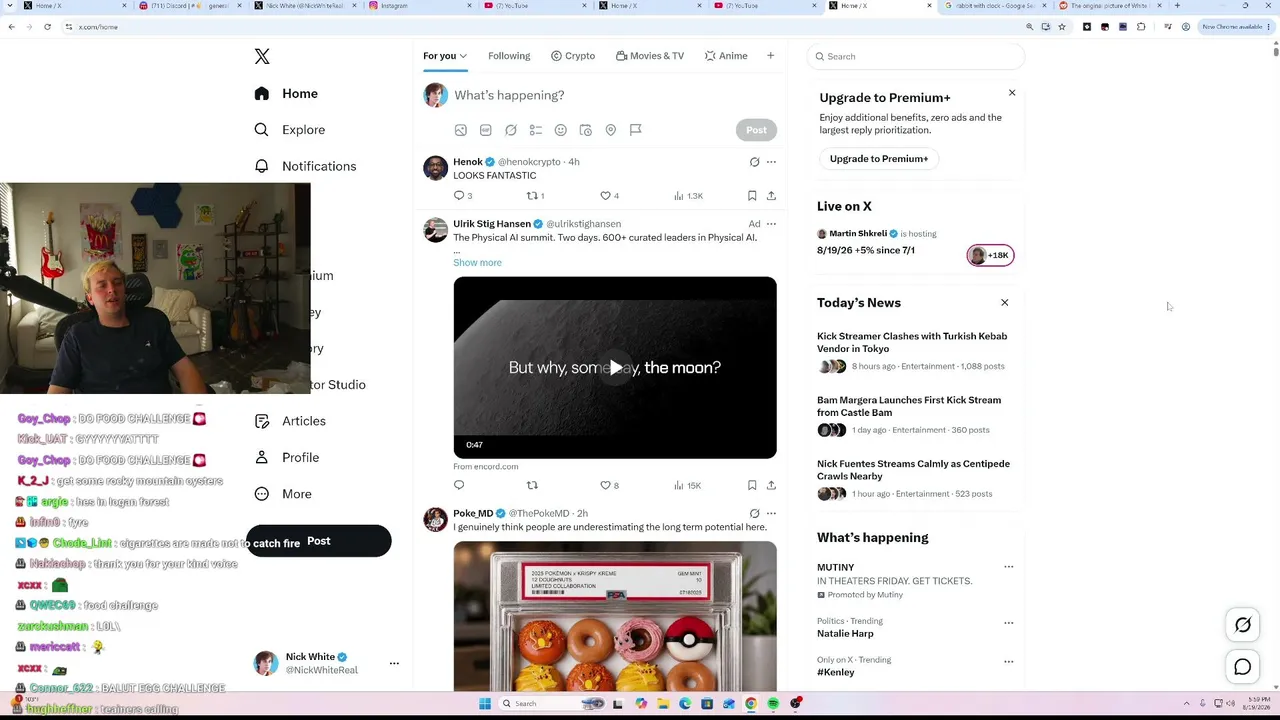Click the flag icon in composer toolbar
The image size is (1280, 720).
[x=635, y=130]
